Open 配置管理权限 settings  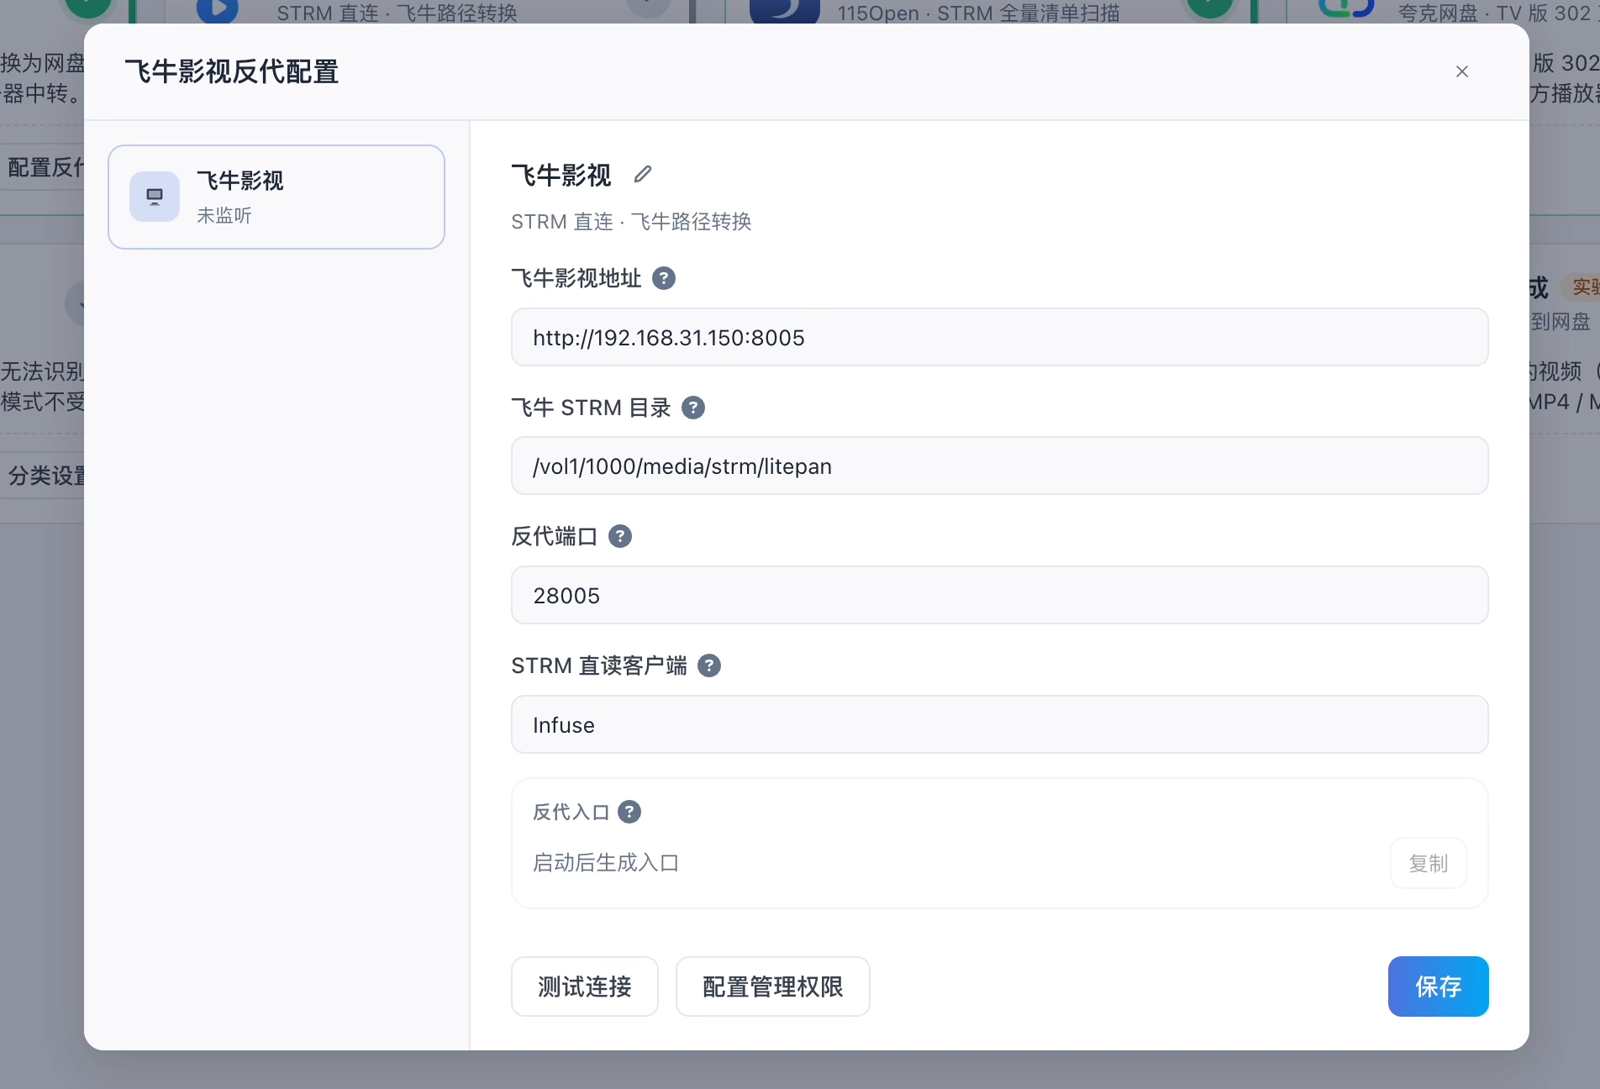[773, 987]
